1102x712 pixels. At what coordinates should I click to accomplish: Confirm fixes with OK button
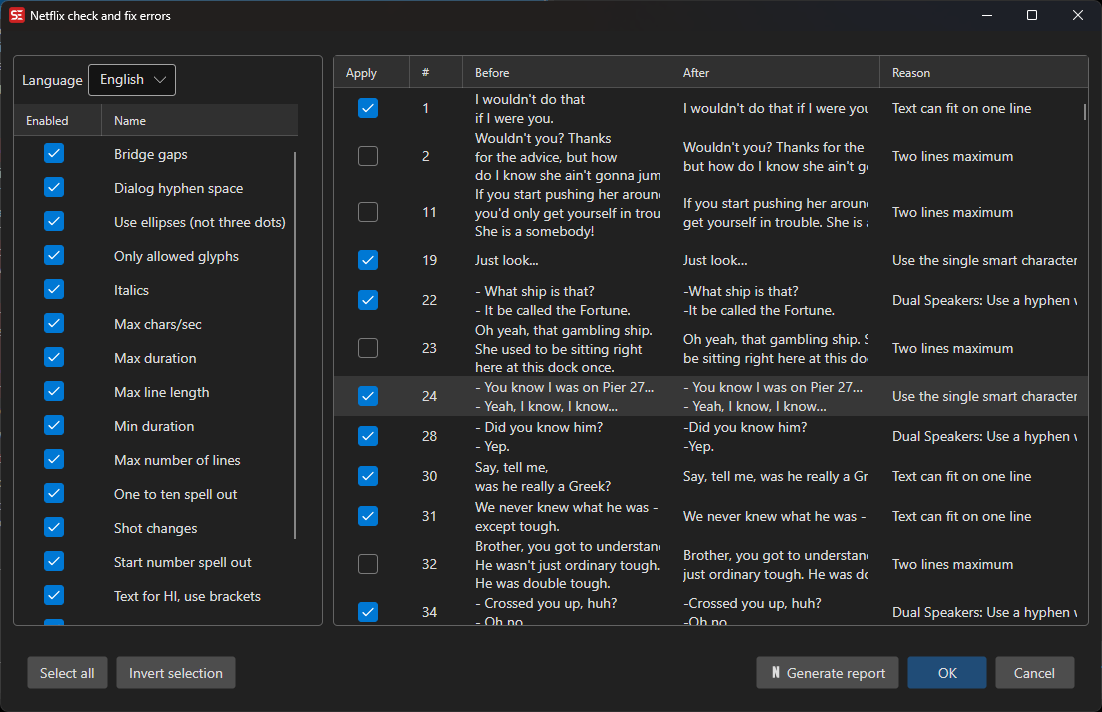point(947,673)
